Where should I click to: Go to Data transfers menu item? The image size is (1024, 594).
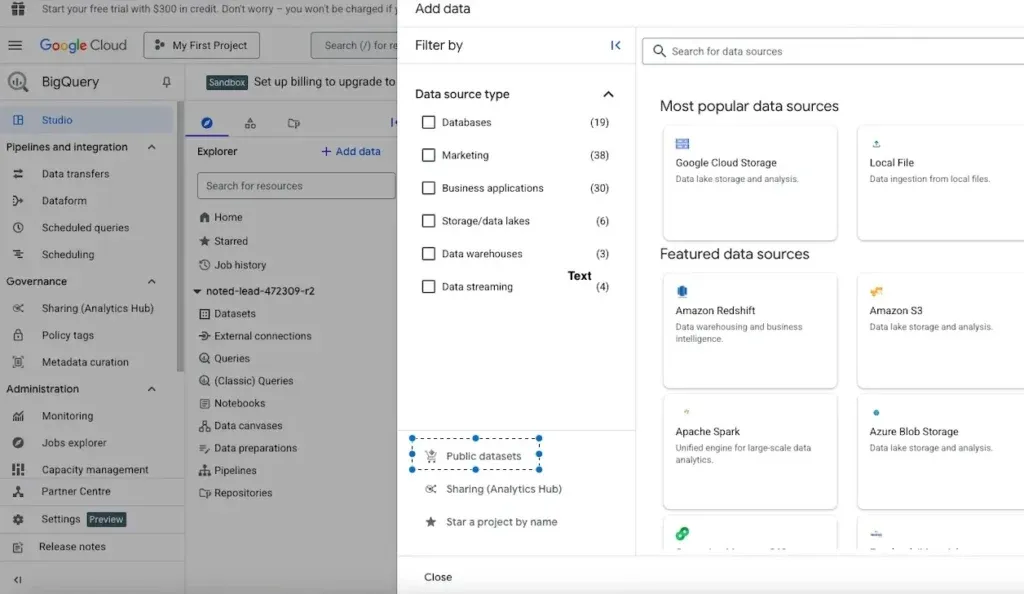pyautogui.click(x=75, y=174)
